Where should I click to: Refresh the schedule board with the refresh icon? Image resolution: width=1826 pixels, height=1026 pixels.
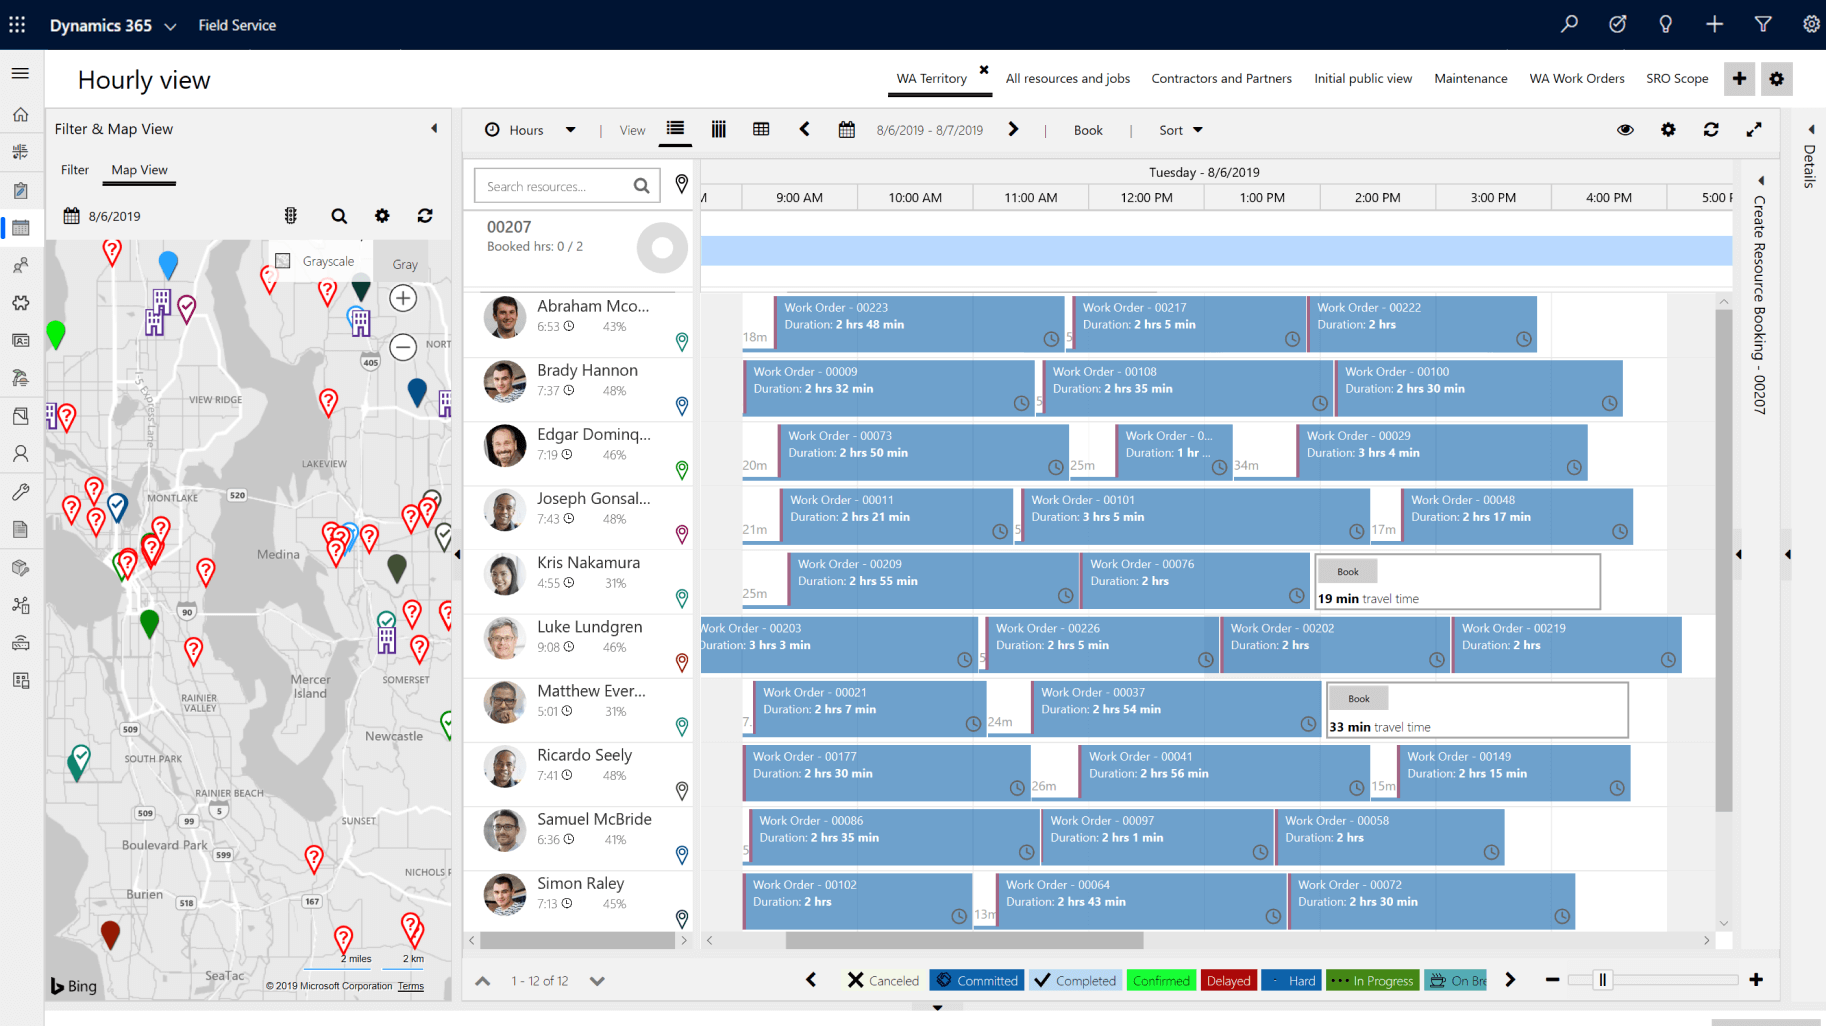click(x=1712, y=129)
